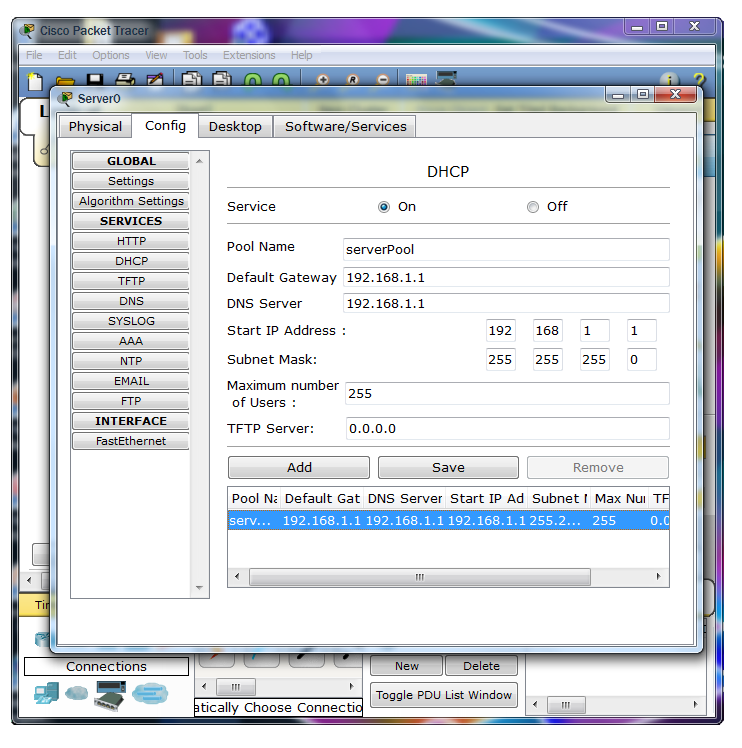Open the Activity Wizard pencil icon

[155, 79]
